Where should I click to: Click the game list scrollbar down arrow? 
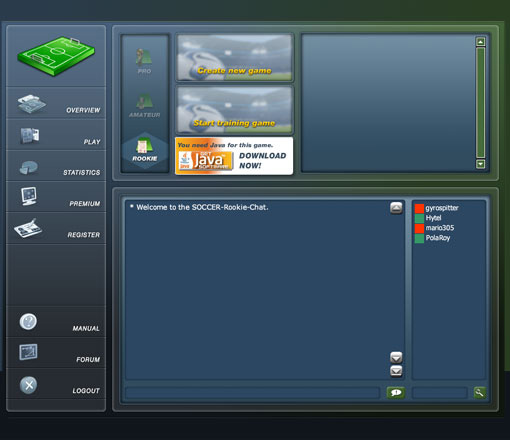click(480, 164)
